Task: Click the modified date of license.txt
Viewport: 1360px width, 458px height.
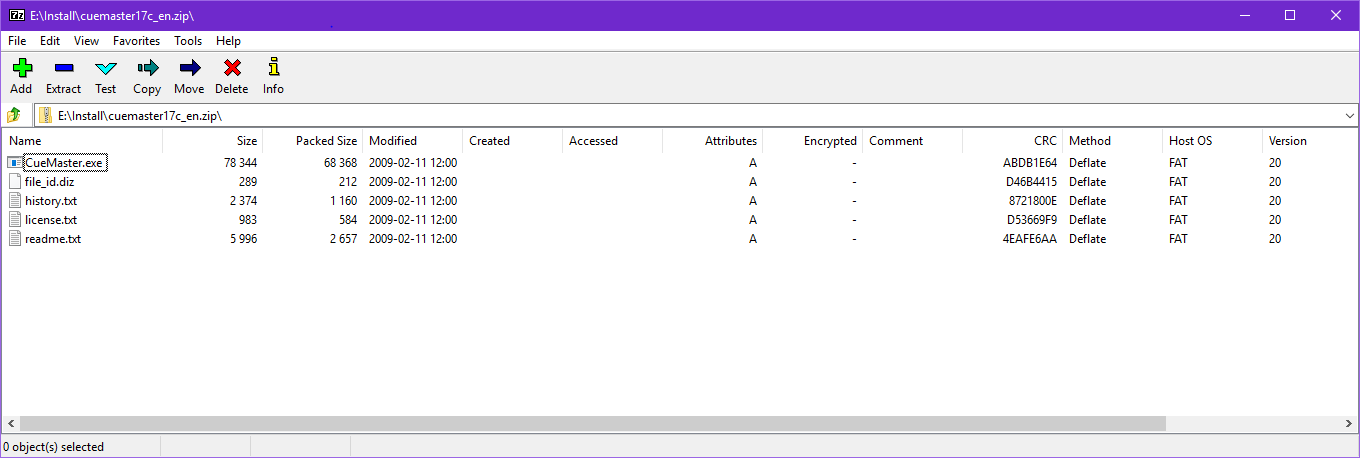Action: [x=413, y=220]
